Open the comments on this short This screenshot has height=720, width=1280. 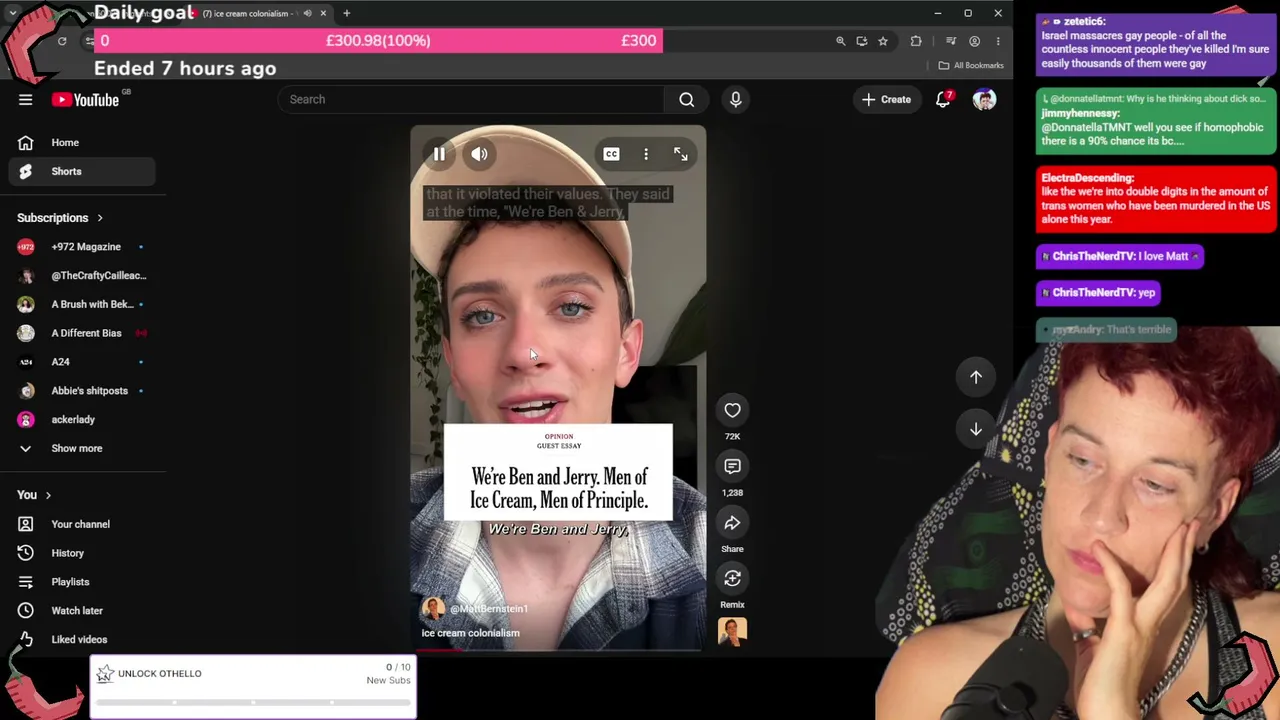[732, 466]
